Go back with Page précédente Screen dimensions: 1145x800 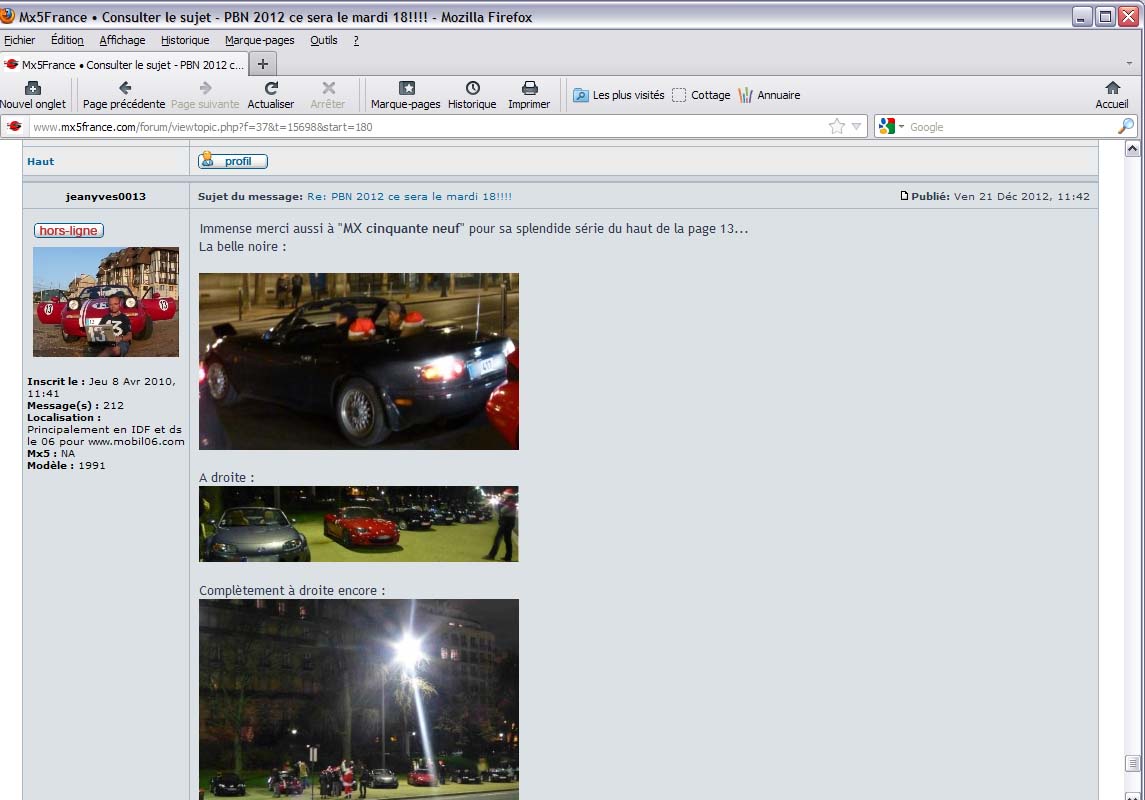click(x=124, y=95)
